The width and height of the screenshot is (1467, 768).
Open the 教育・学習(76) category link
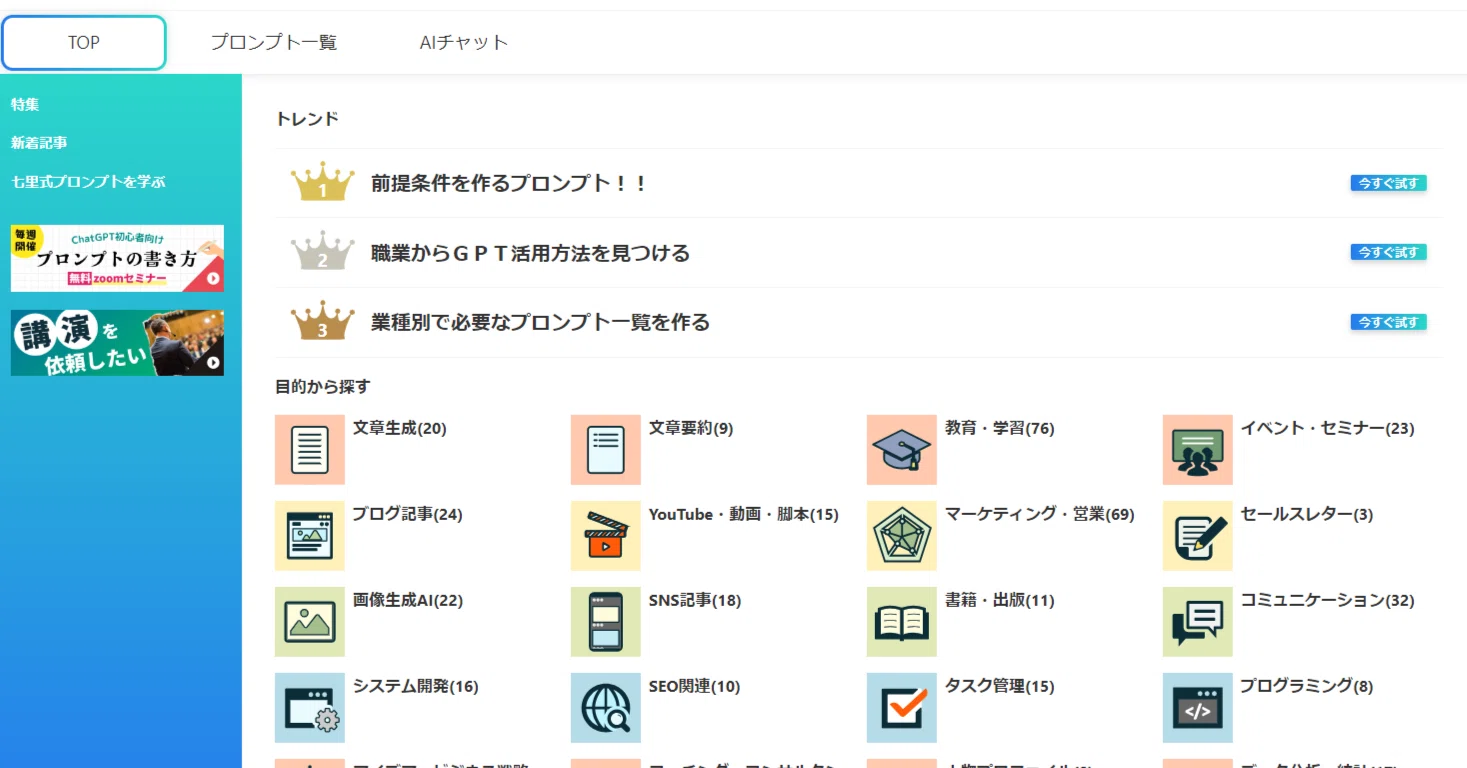(1000, 428)
